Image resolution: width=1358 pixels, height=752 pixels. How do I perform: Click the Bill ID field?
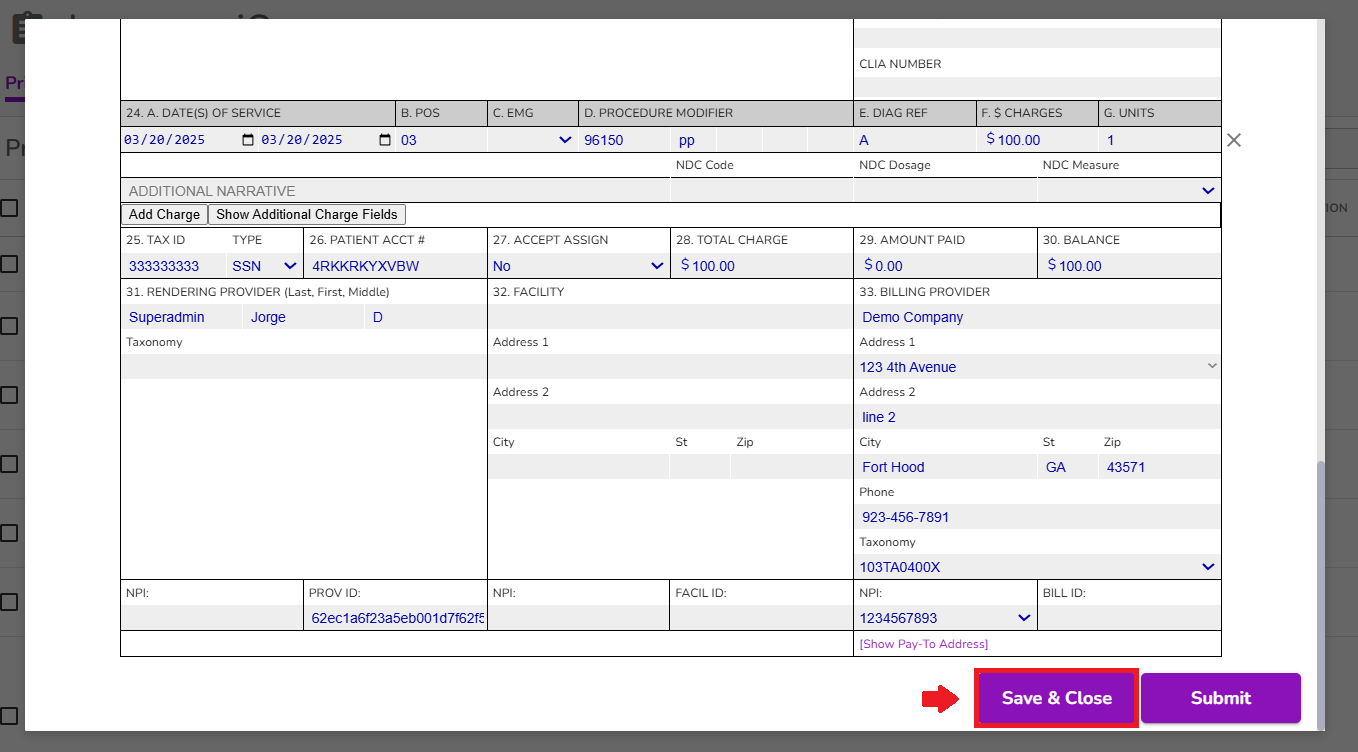(1129, 617)
